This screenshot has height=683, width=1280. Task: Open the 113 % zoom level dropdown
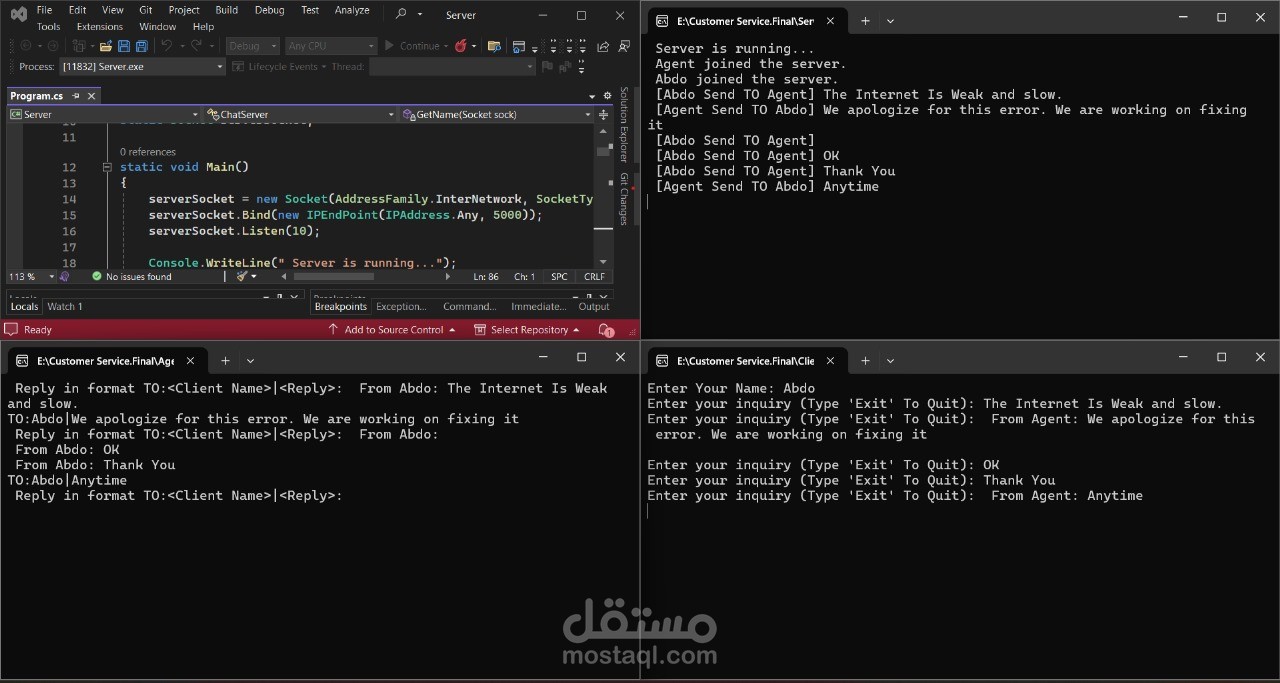pyautogui.click(x=32, y=277)
